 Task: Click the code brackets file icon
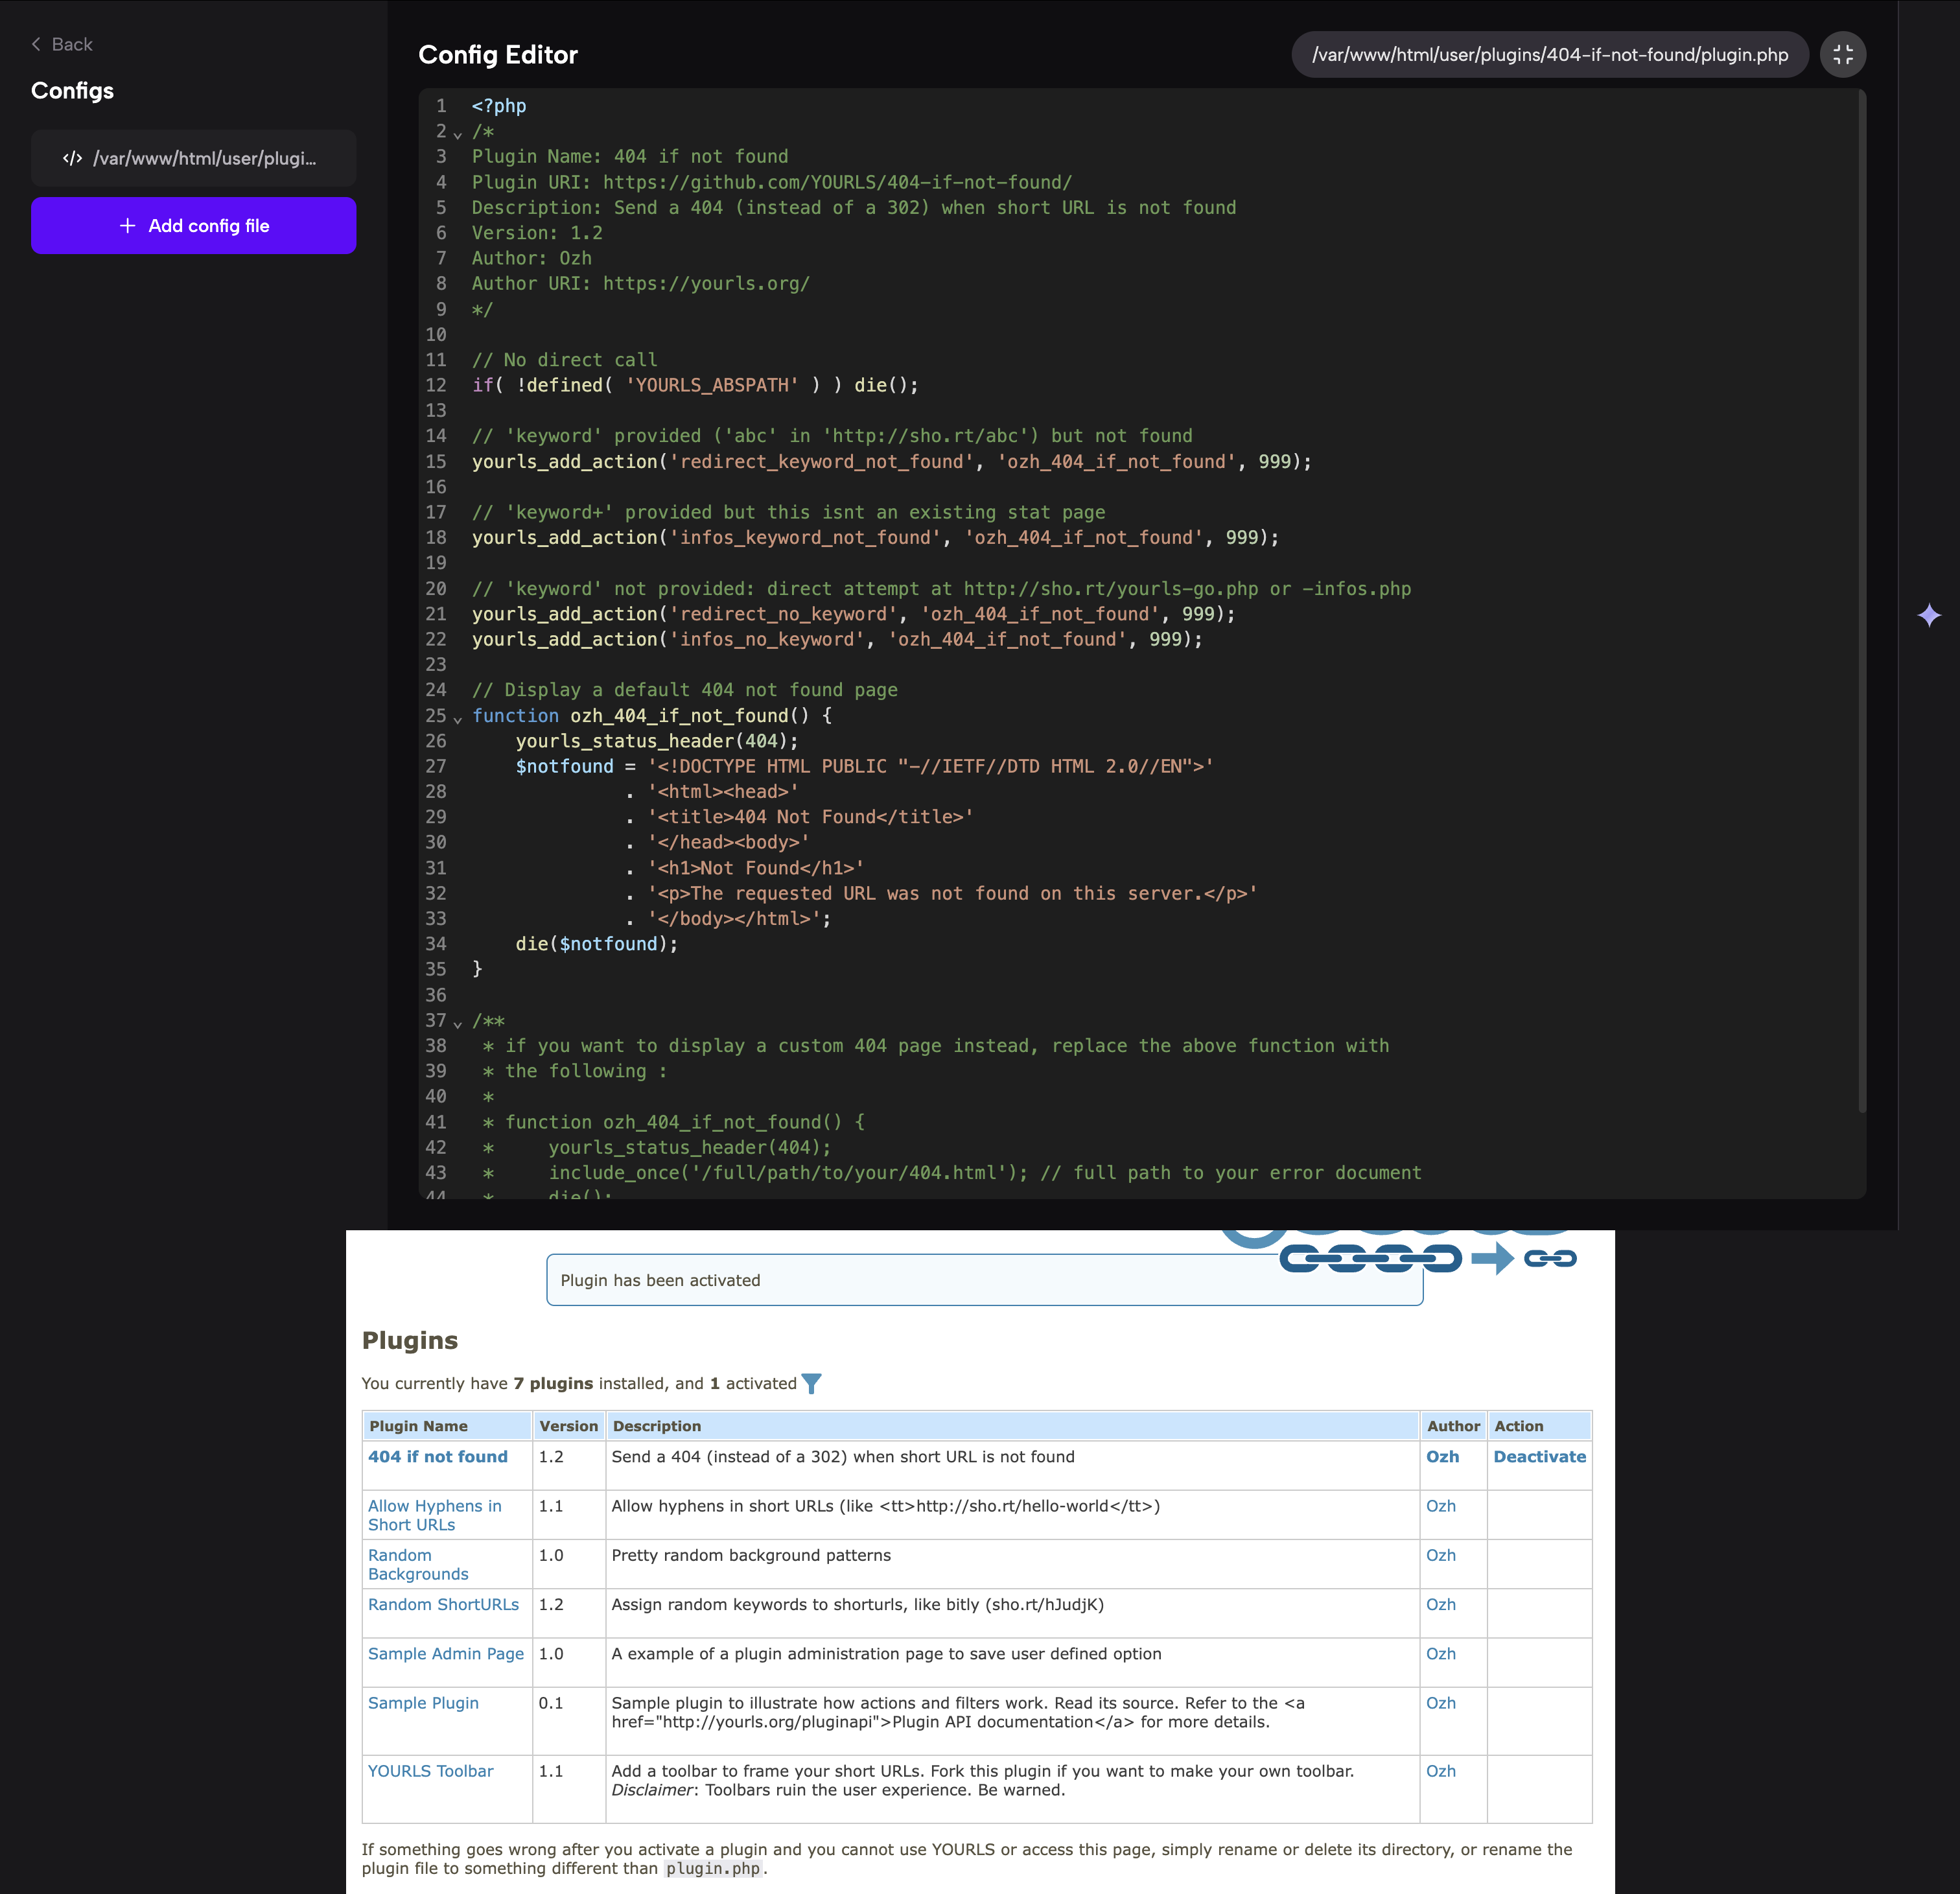pos(72,158)
